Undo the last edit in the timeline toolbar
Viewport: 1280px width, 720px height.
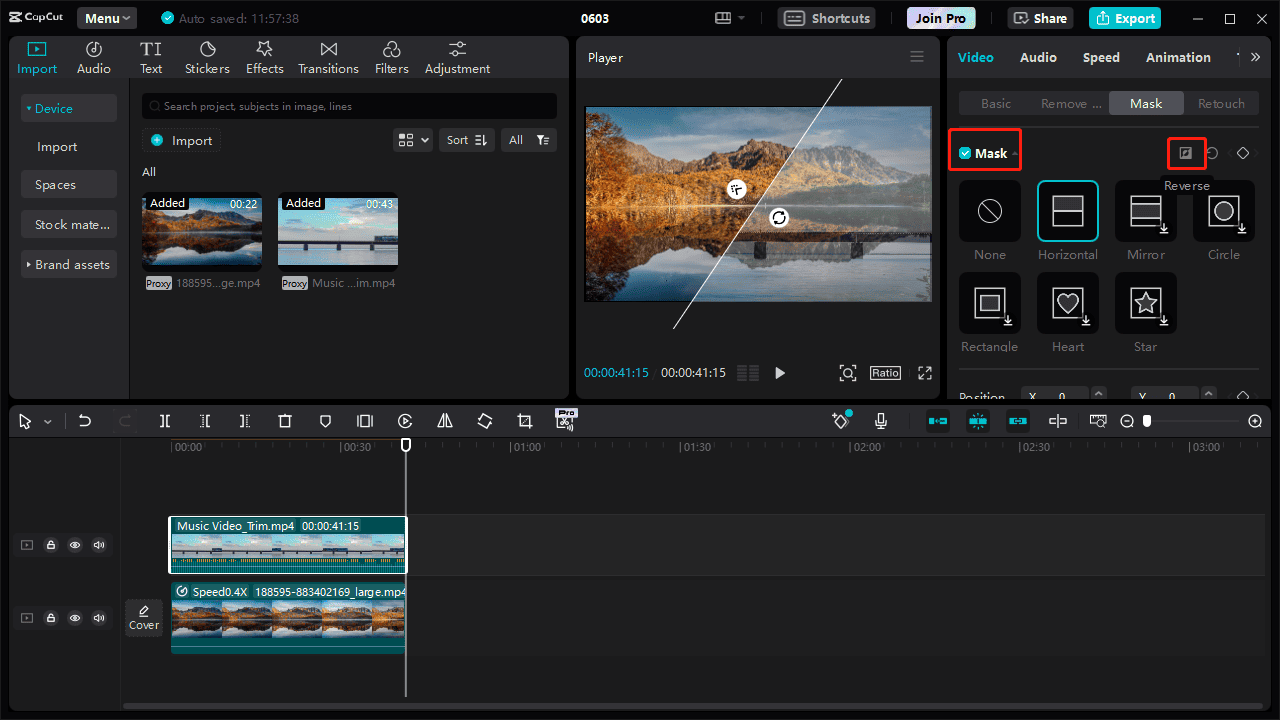point(85,421)
